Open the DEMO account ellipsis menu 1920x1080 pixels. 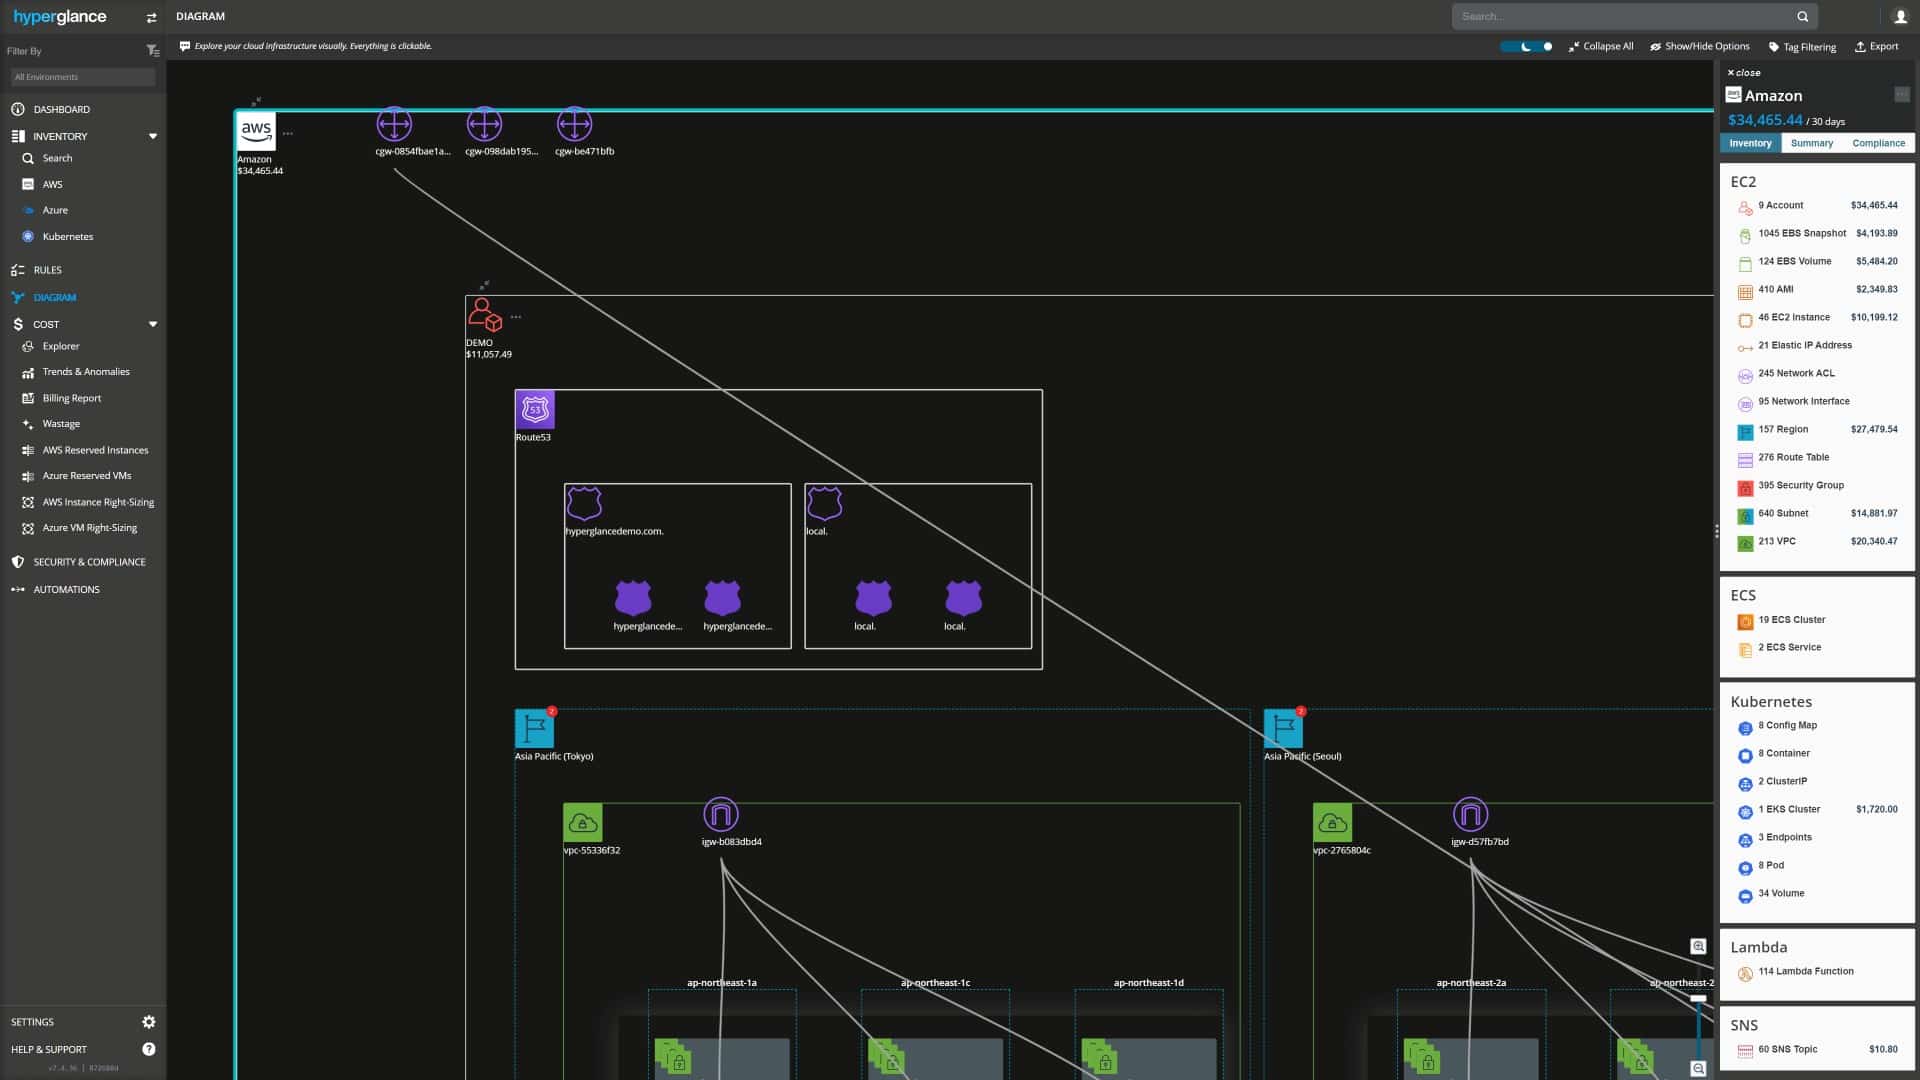click(x=516, y=317)
